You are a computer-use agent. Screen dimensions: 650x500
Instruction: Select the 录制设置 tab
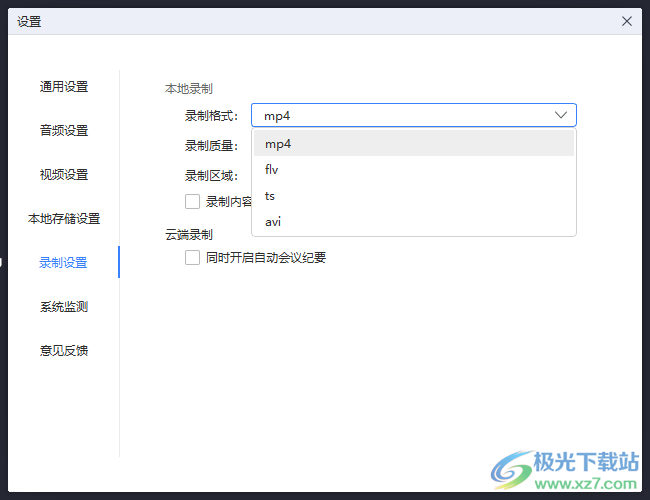coord(63,262)
